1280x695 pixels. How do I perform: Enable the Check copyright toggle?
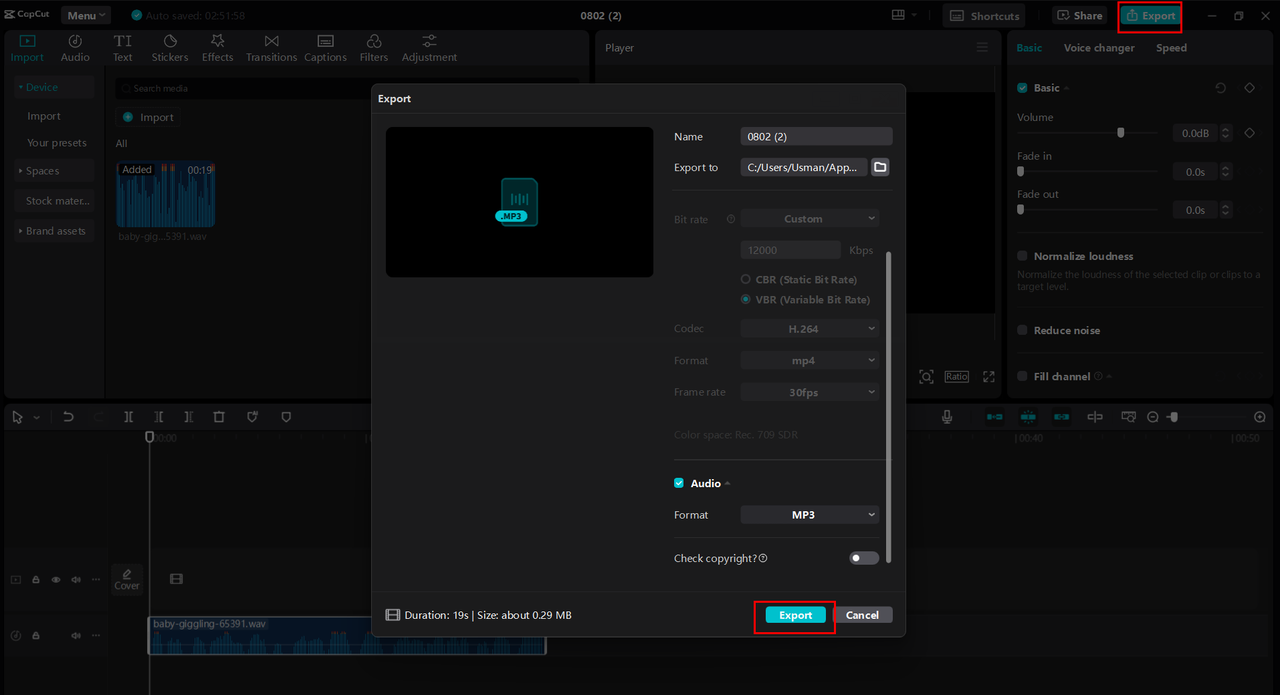click(864, 558)
